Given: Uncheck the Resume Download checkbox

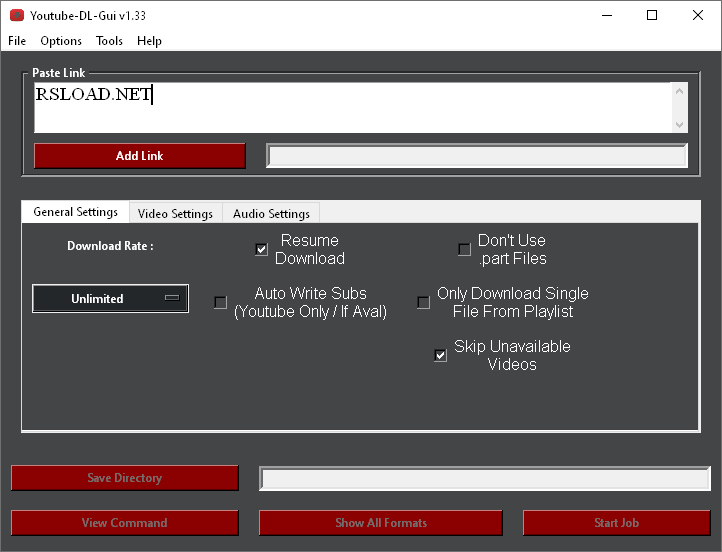Looking at the screenshot, I should tap(262, 249).
